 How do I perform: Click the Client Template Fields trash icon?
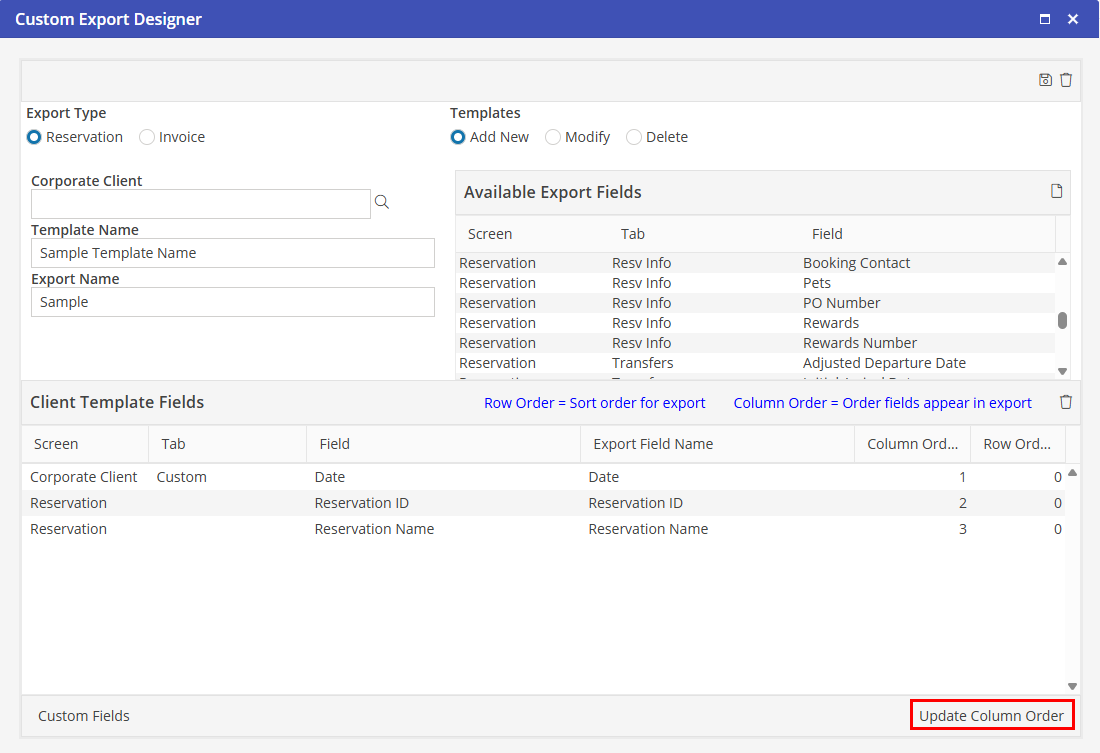pyautogui.click(x=1066, y=402)
